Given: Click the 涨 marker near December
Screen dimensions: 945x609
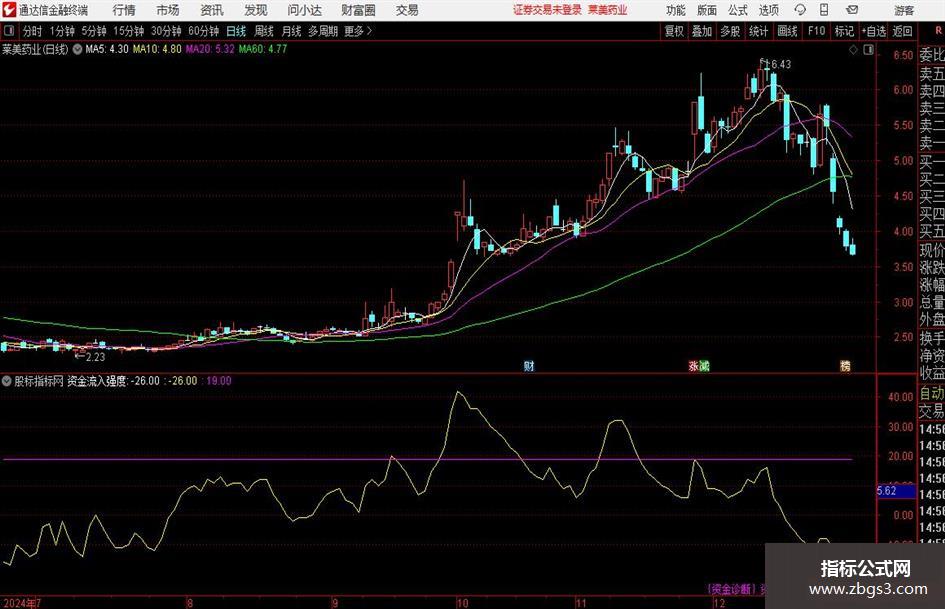Looking at the screenshot, I should click(x=694, y=365).
